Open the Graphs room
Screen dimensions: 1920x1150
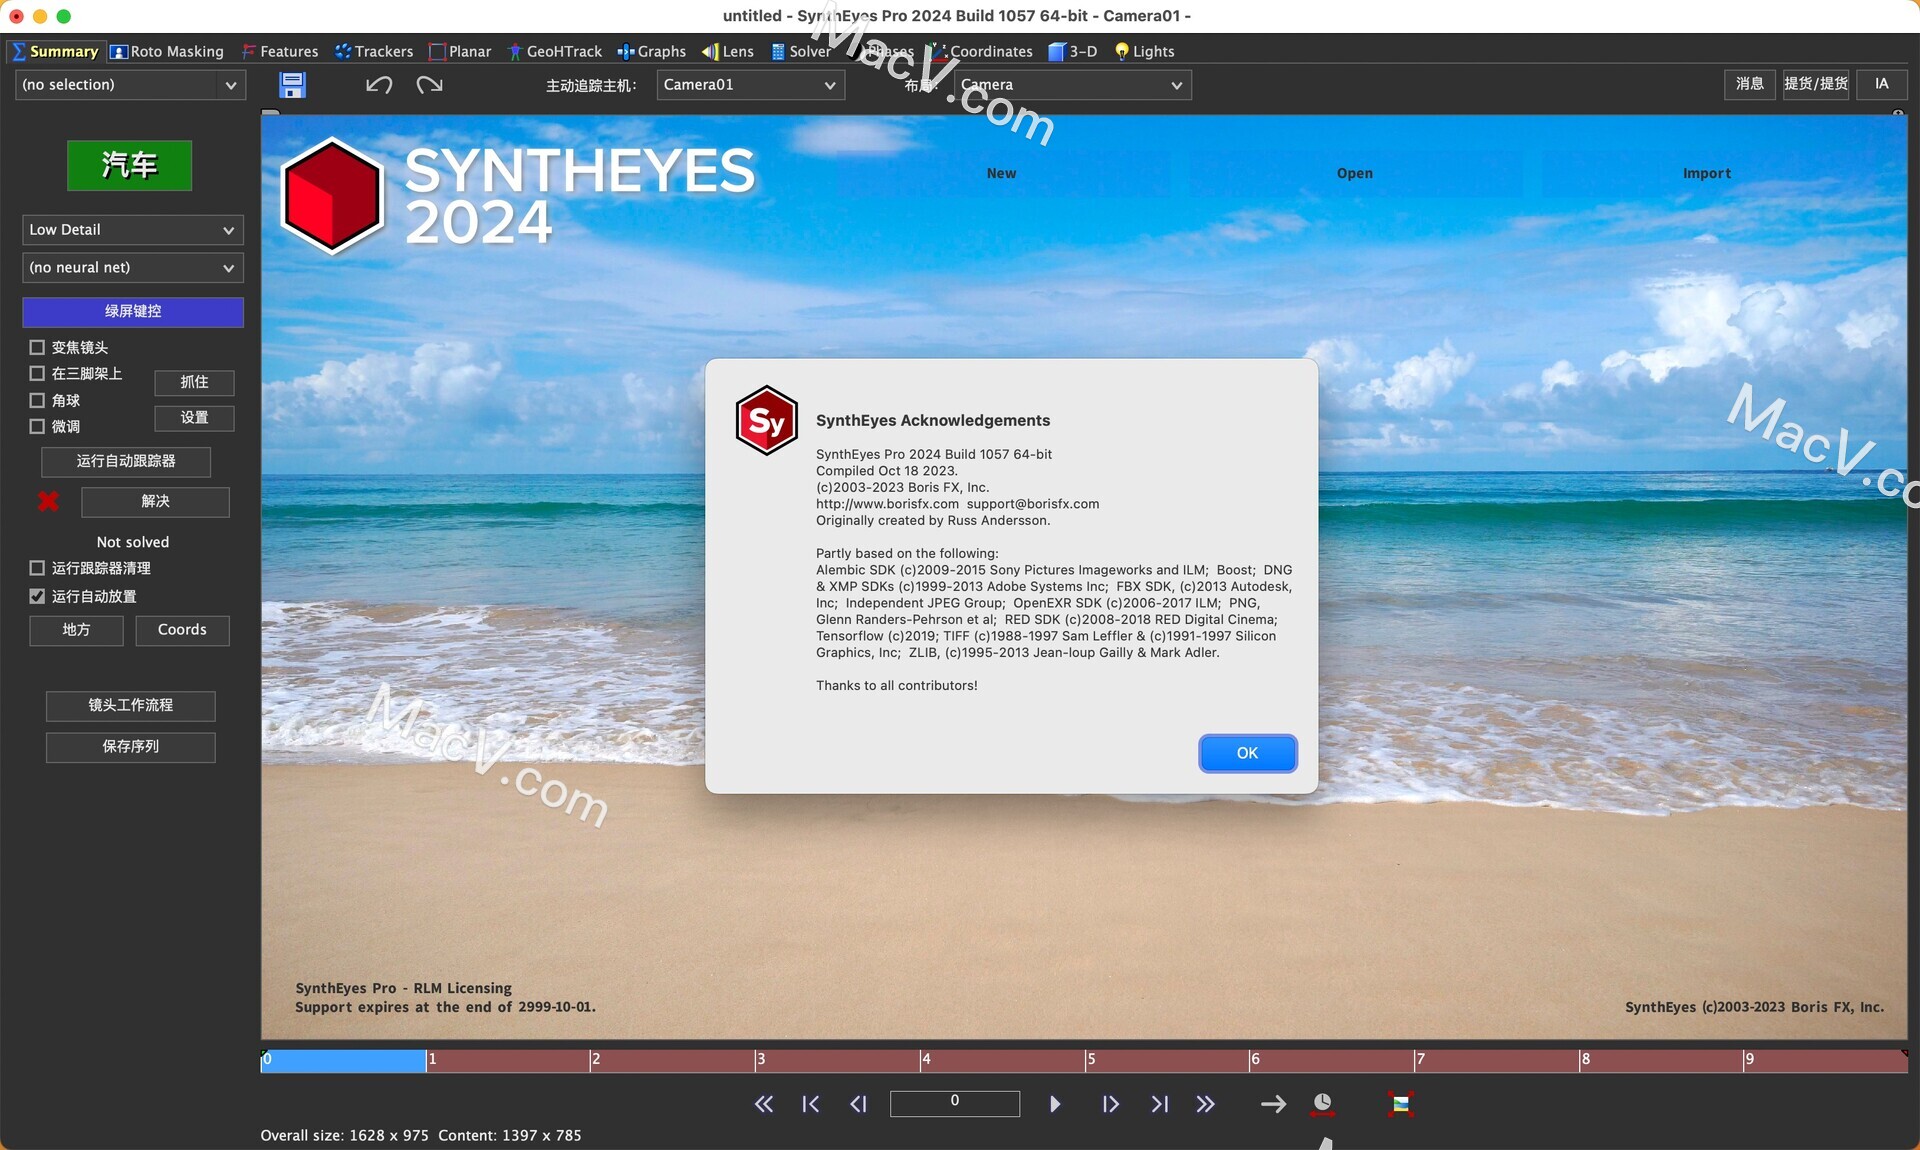point(651,51)
